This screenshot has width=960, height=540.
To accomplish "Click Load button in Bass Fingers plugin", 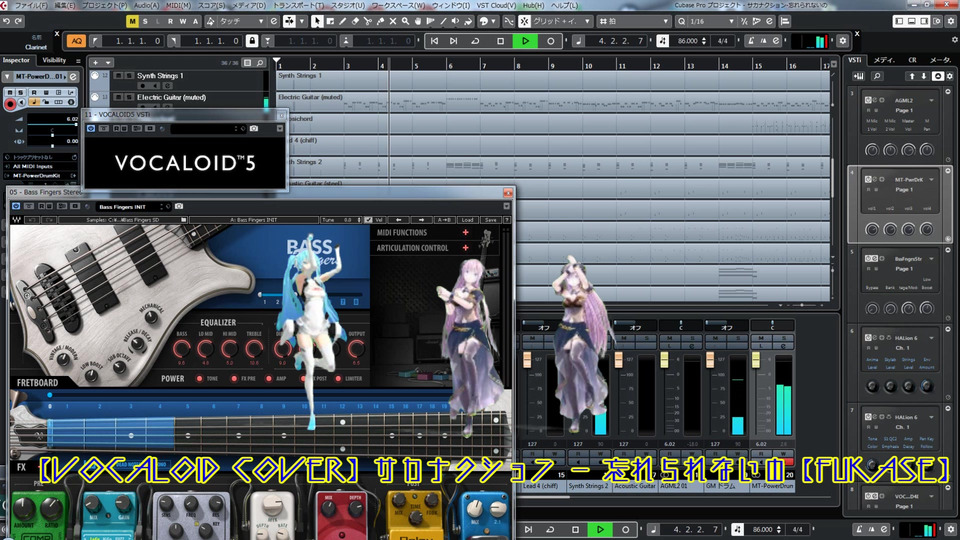I will point(467,220).
